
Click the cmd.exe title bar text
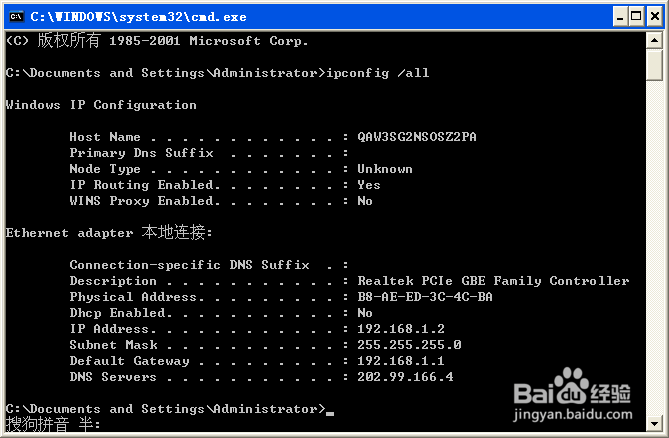138,17
